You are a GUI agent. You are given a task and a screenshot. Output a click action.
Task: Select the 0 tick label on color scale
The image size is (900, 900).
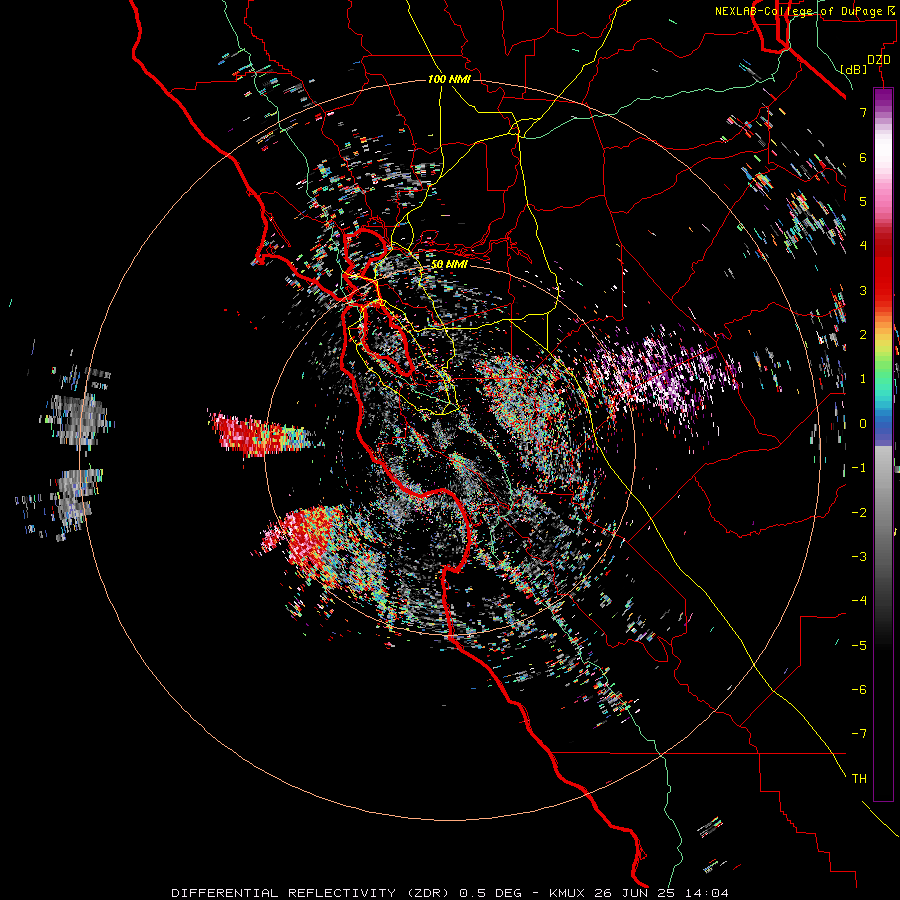click(863, 424)
